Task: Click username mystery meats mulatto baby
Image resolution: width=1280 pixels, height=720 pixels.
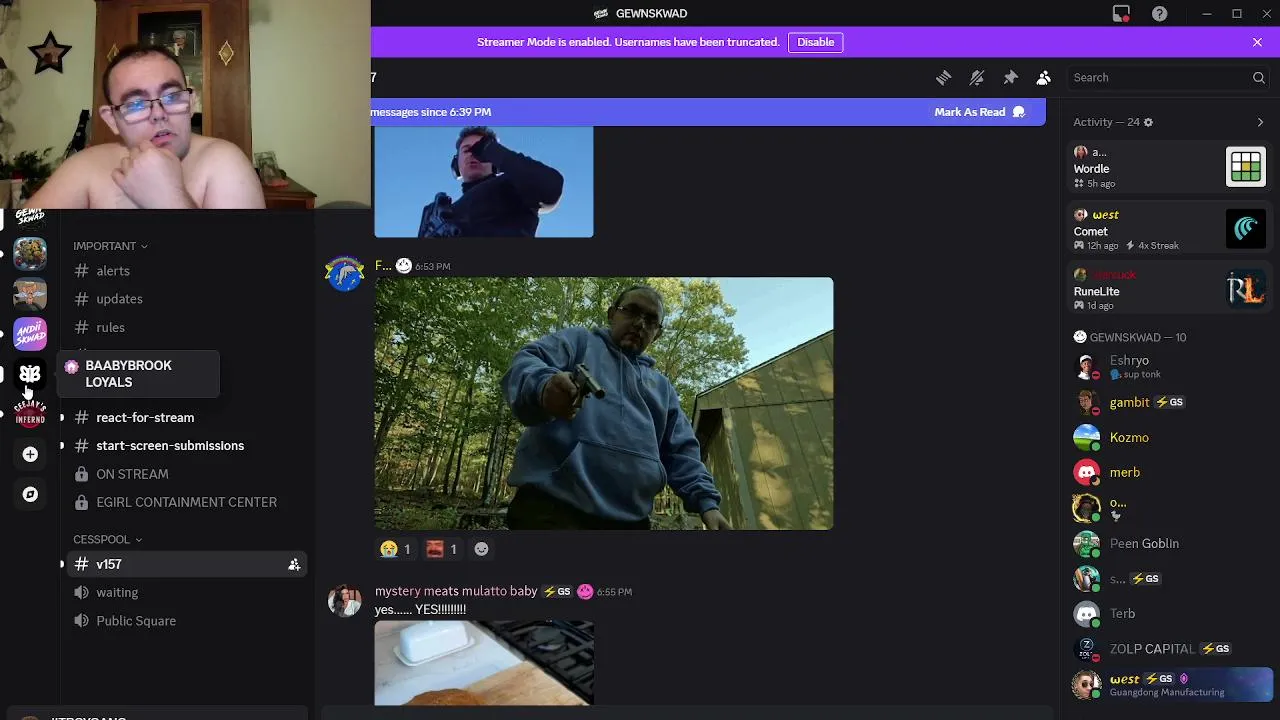Action: [456, 591]
